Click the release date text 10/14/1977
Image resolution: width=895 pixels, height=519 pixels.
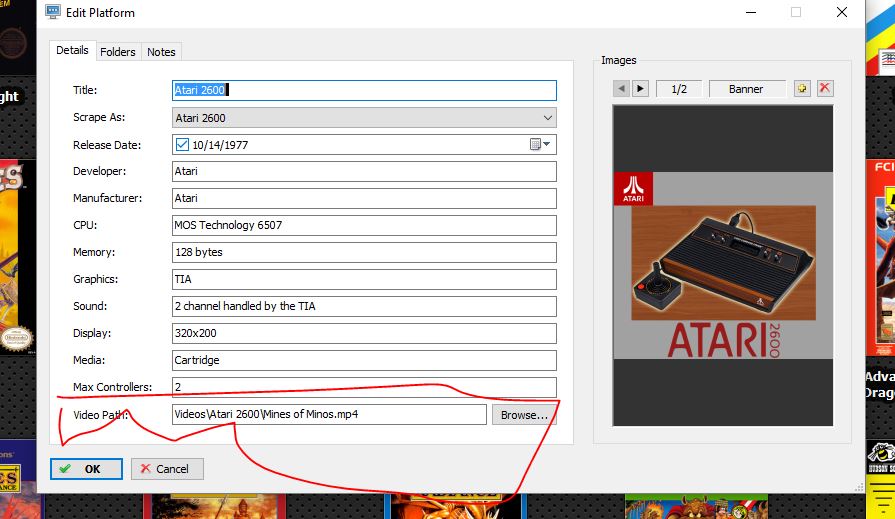(220, 145)
